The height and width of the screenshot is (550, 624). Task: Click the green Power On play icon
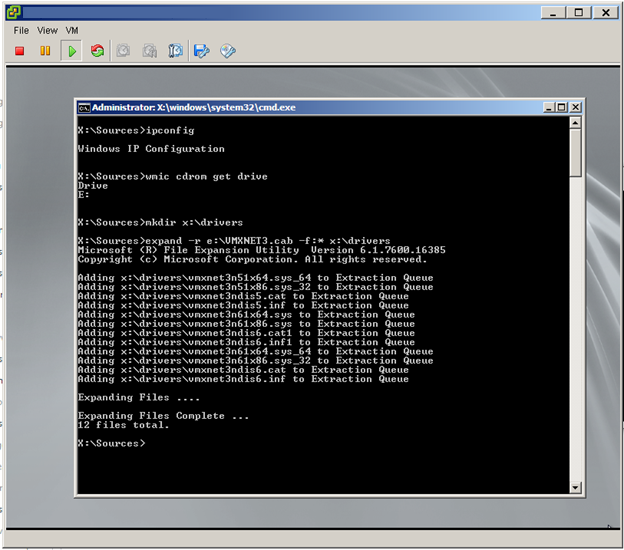pos(72,51)
